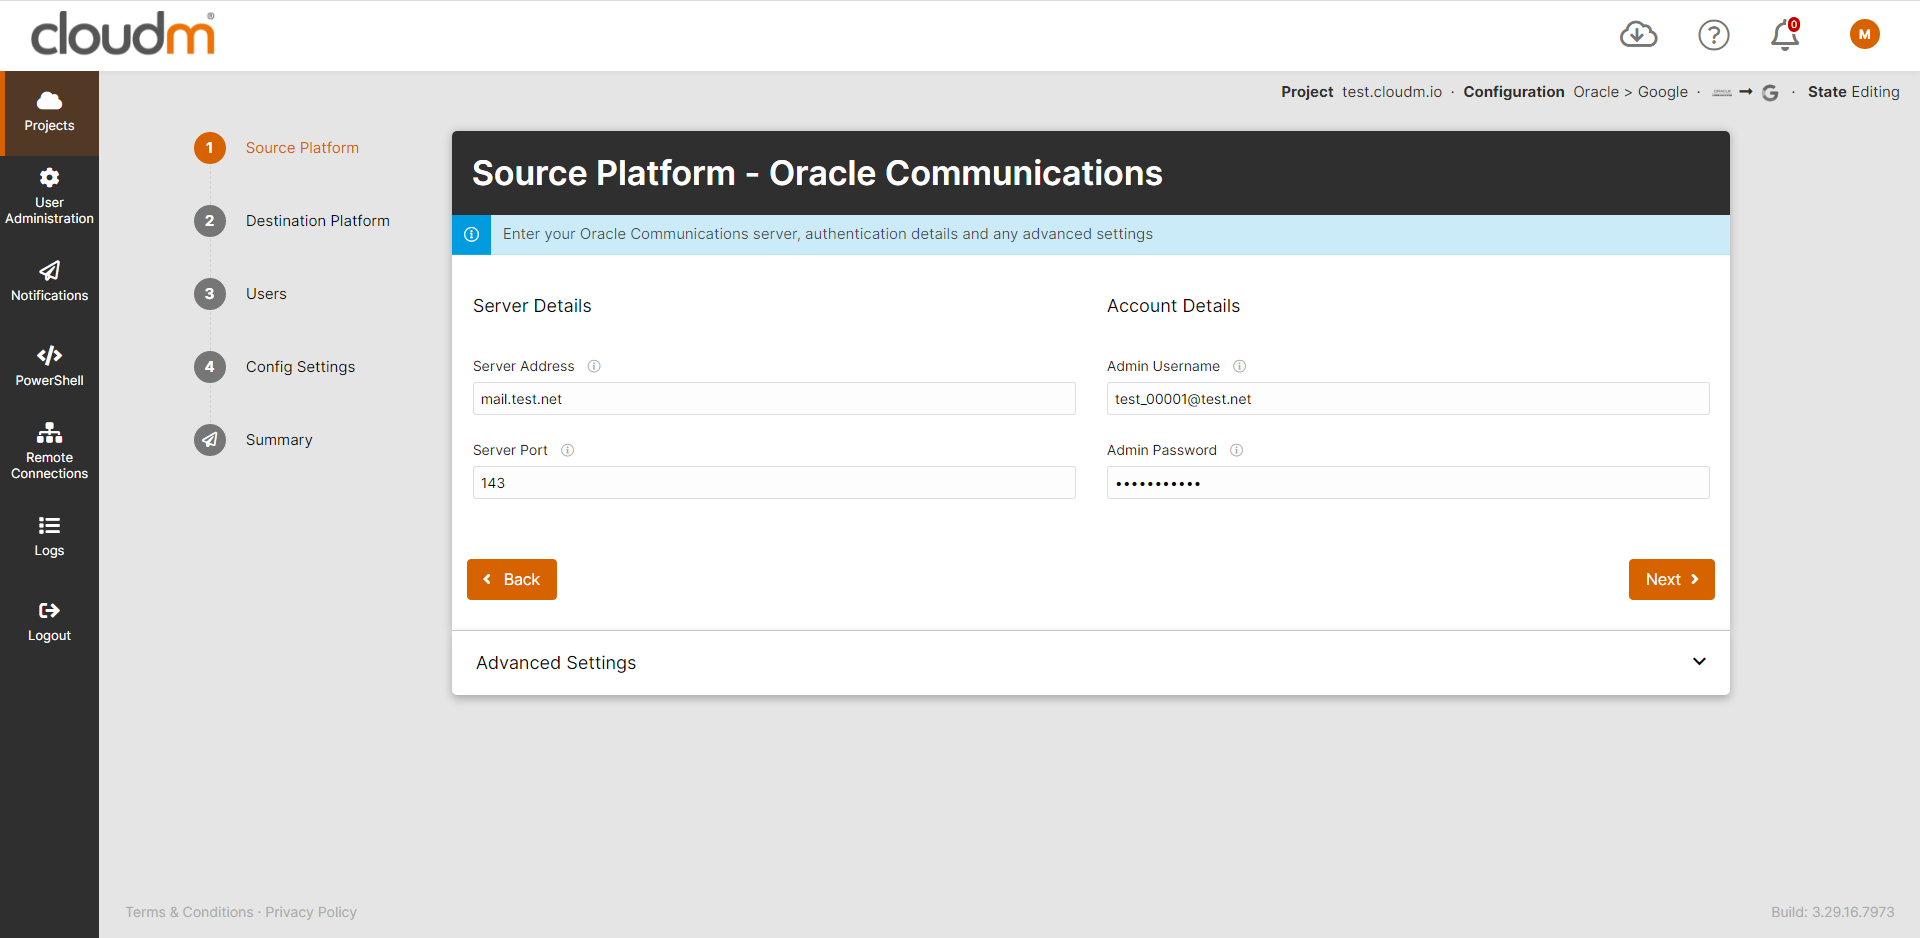Click the Server Details heading

(x=532, y=306)
